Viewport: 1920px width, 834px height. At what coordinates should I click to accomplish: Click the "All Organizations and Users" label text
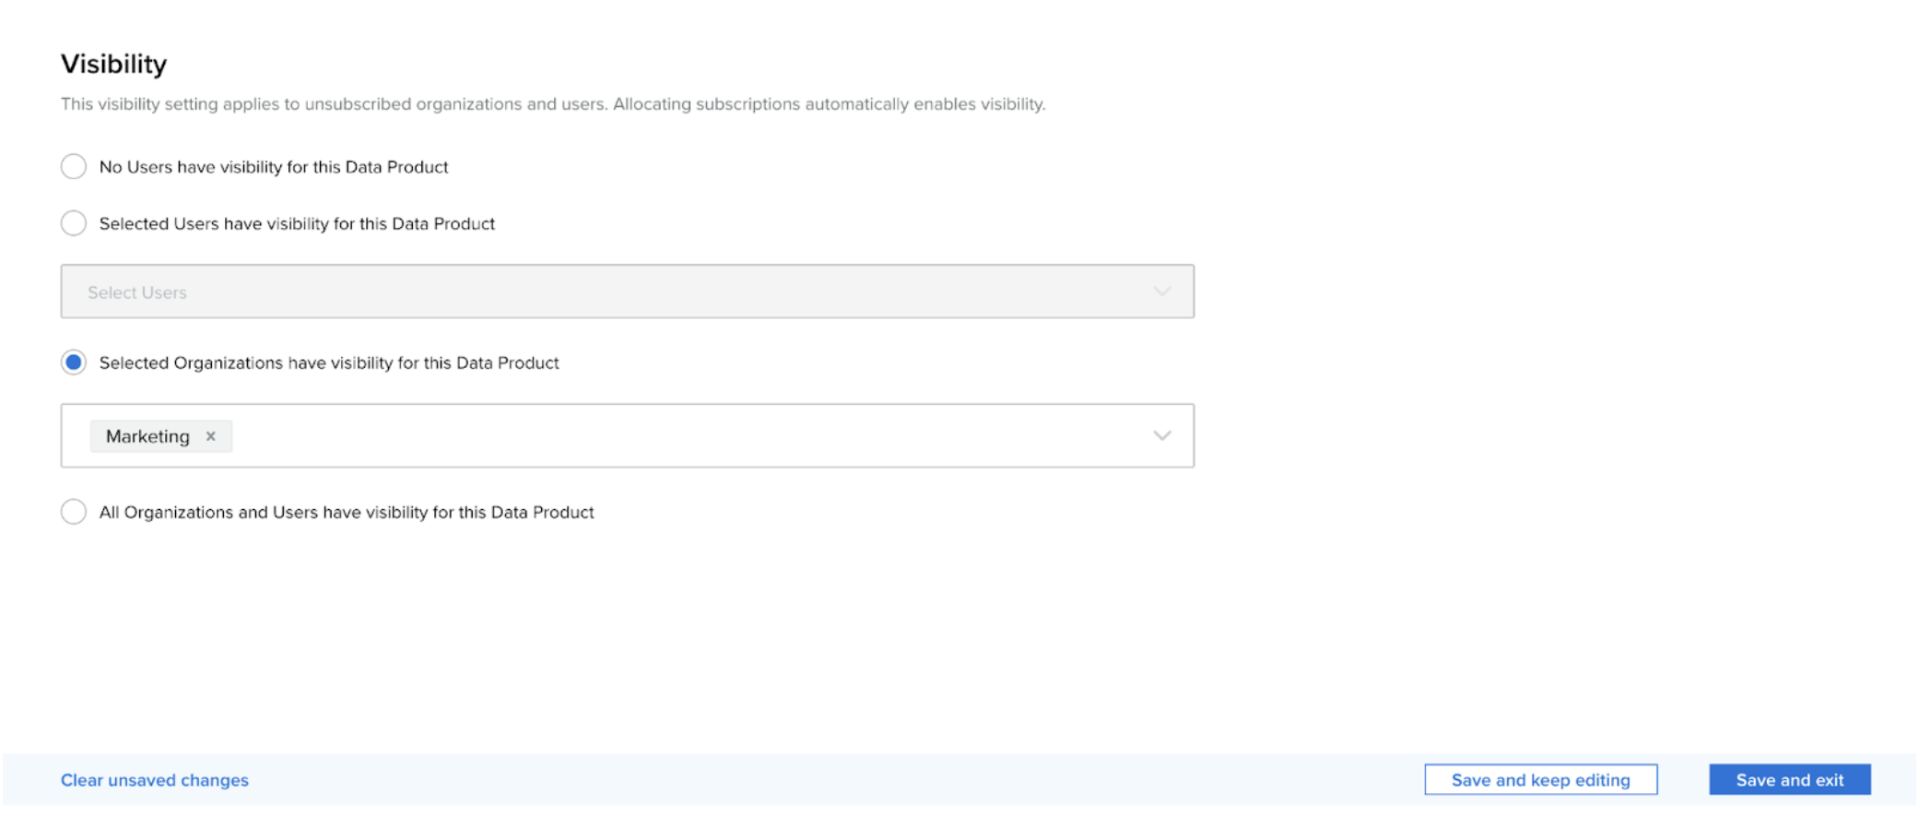pyautogui.click(x=346, y=512)
